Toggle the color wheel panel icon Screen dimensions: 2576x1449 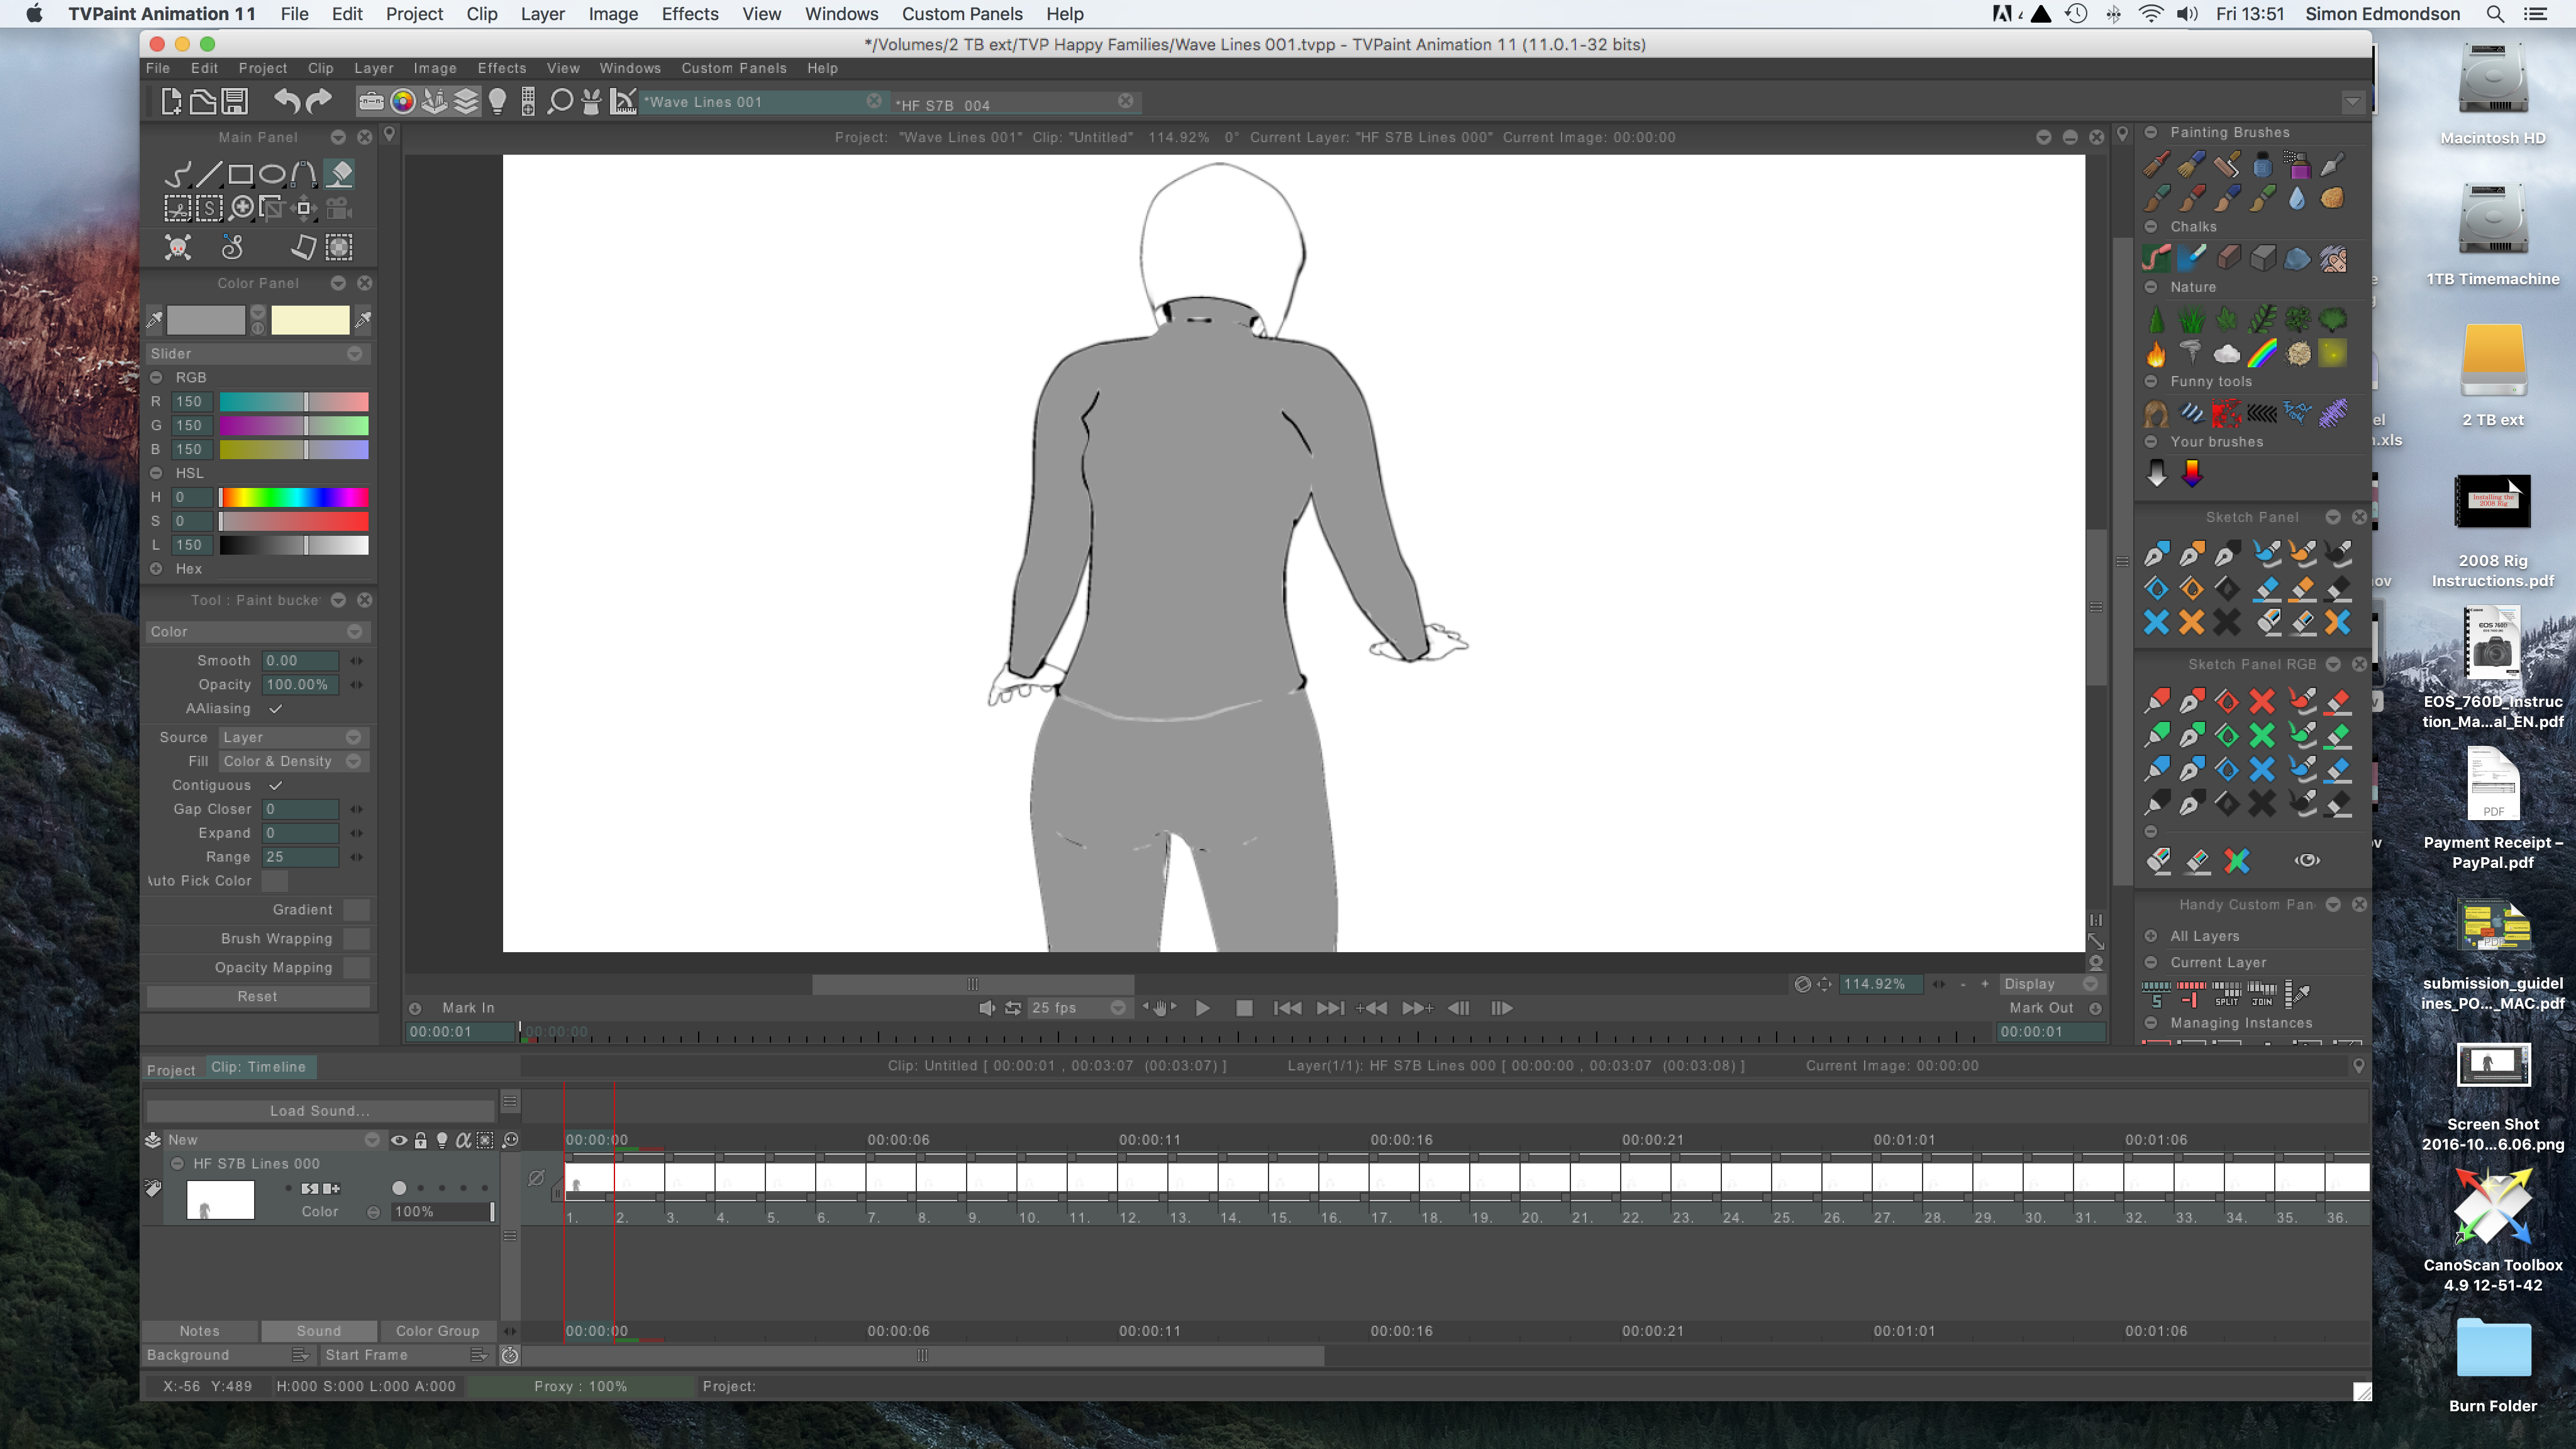tap(403, 101)
